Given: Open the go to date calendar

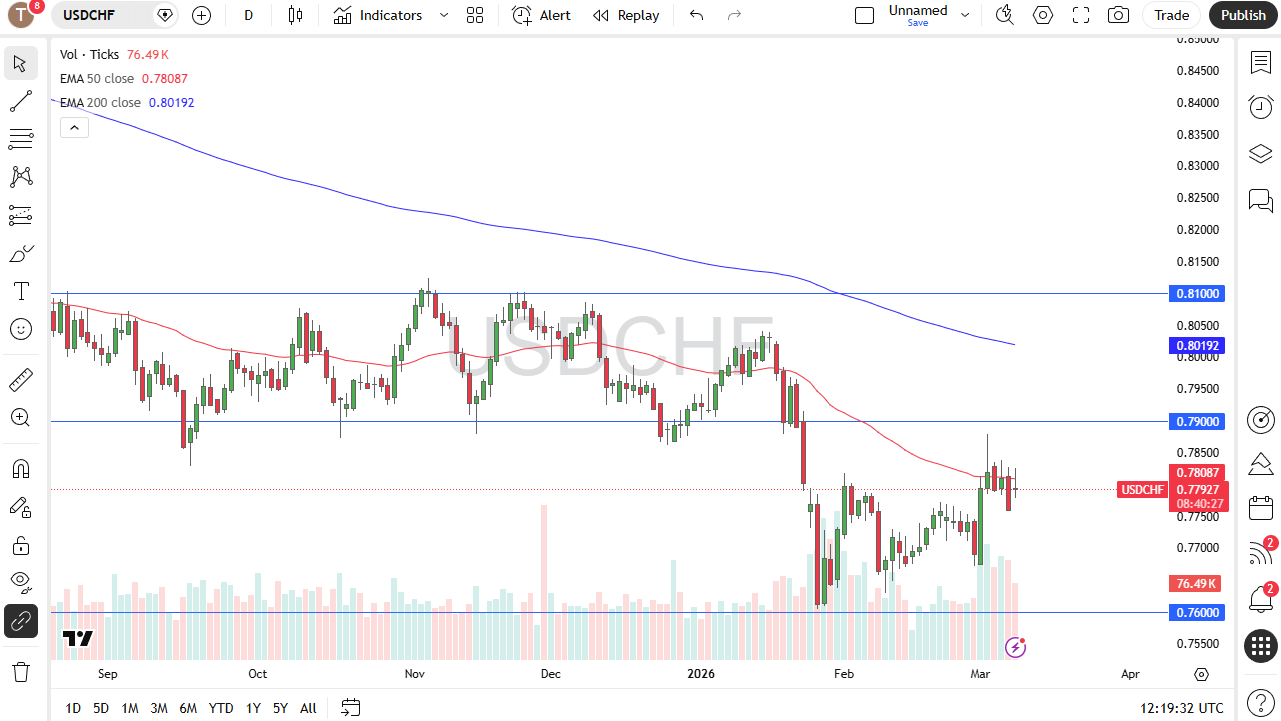Looking at the screenshot, I should click(350, 708).
